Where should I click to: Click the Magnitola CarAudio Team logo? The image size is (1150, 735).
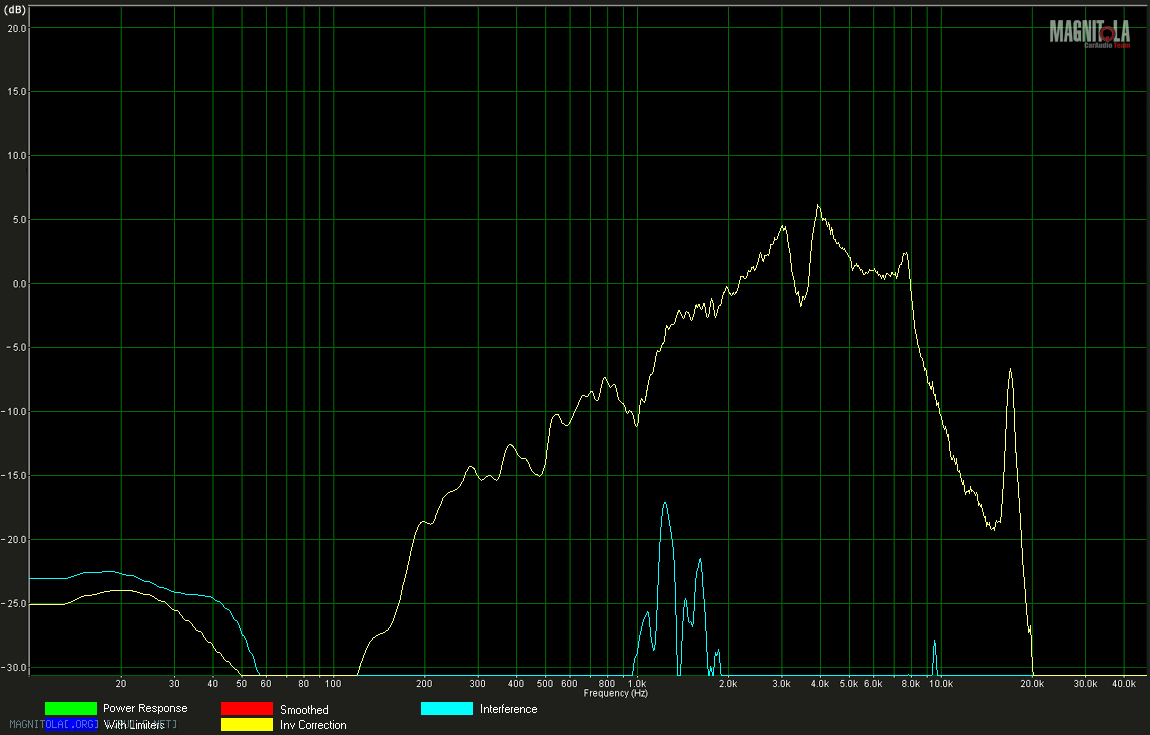[x=1091, y=33]
